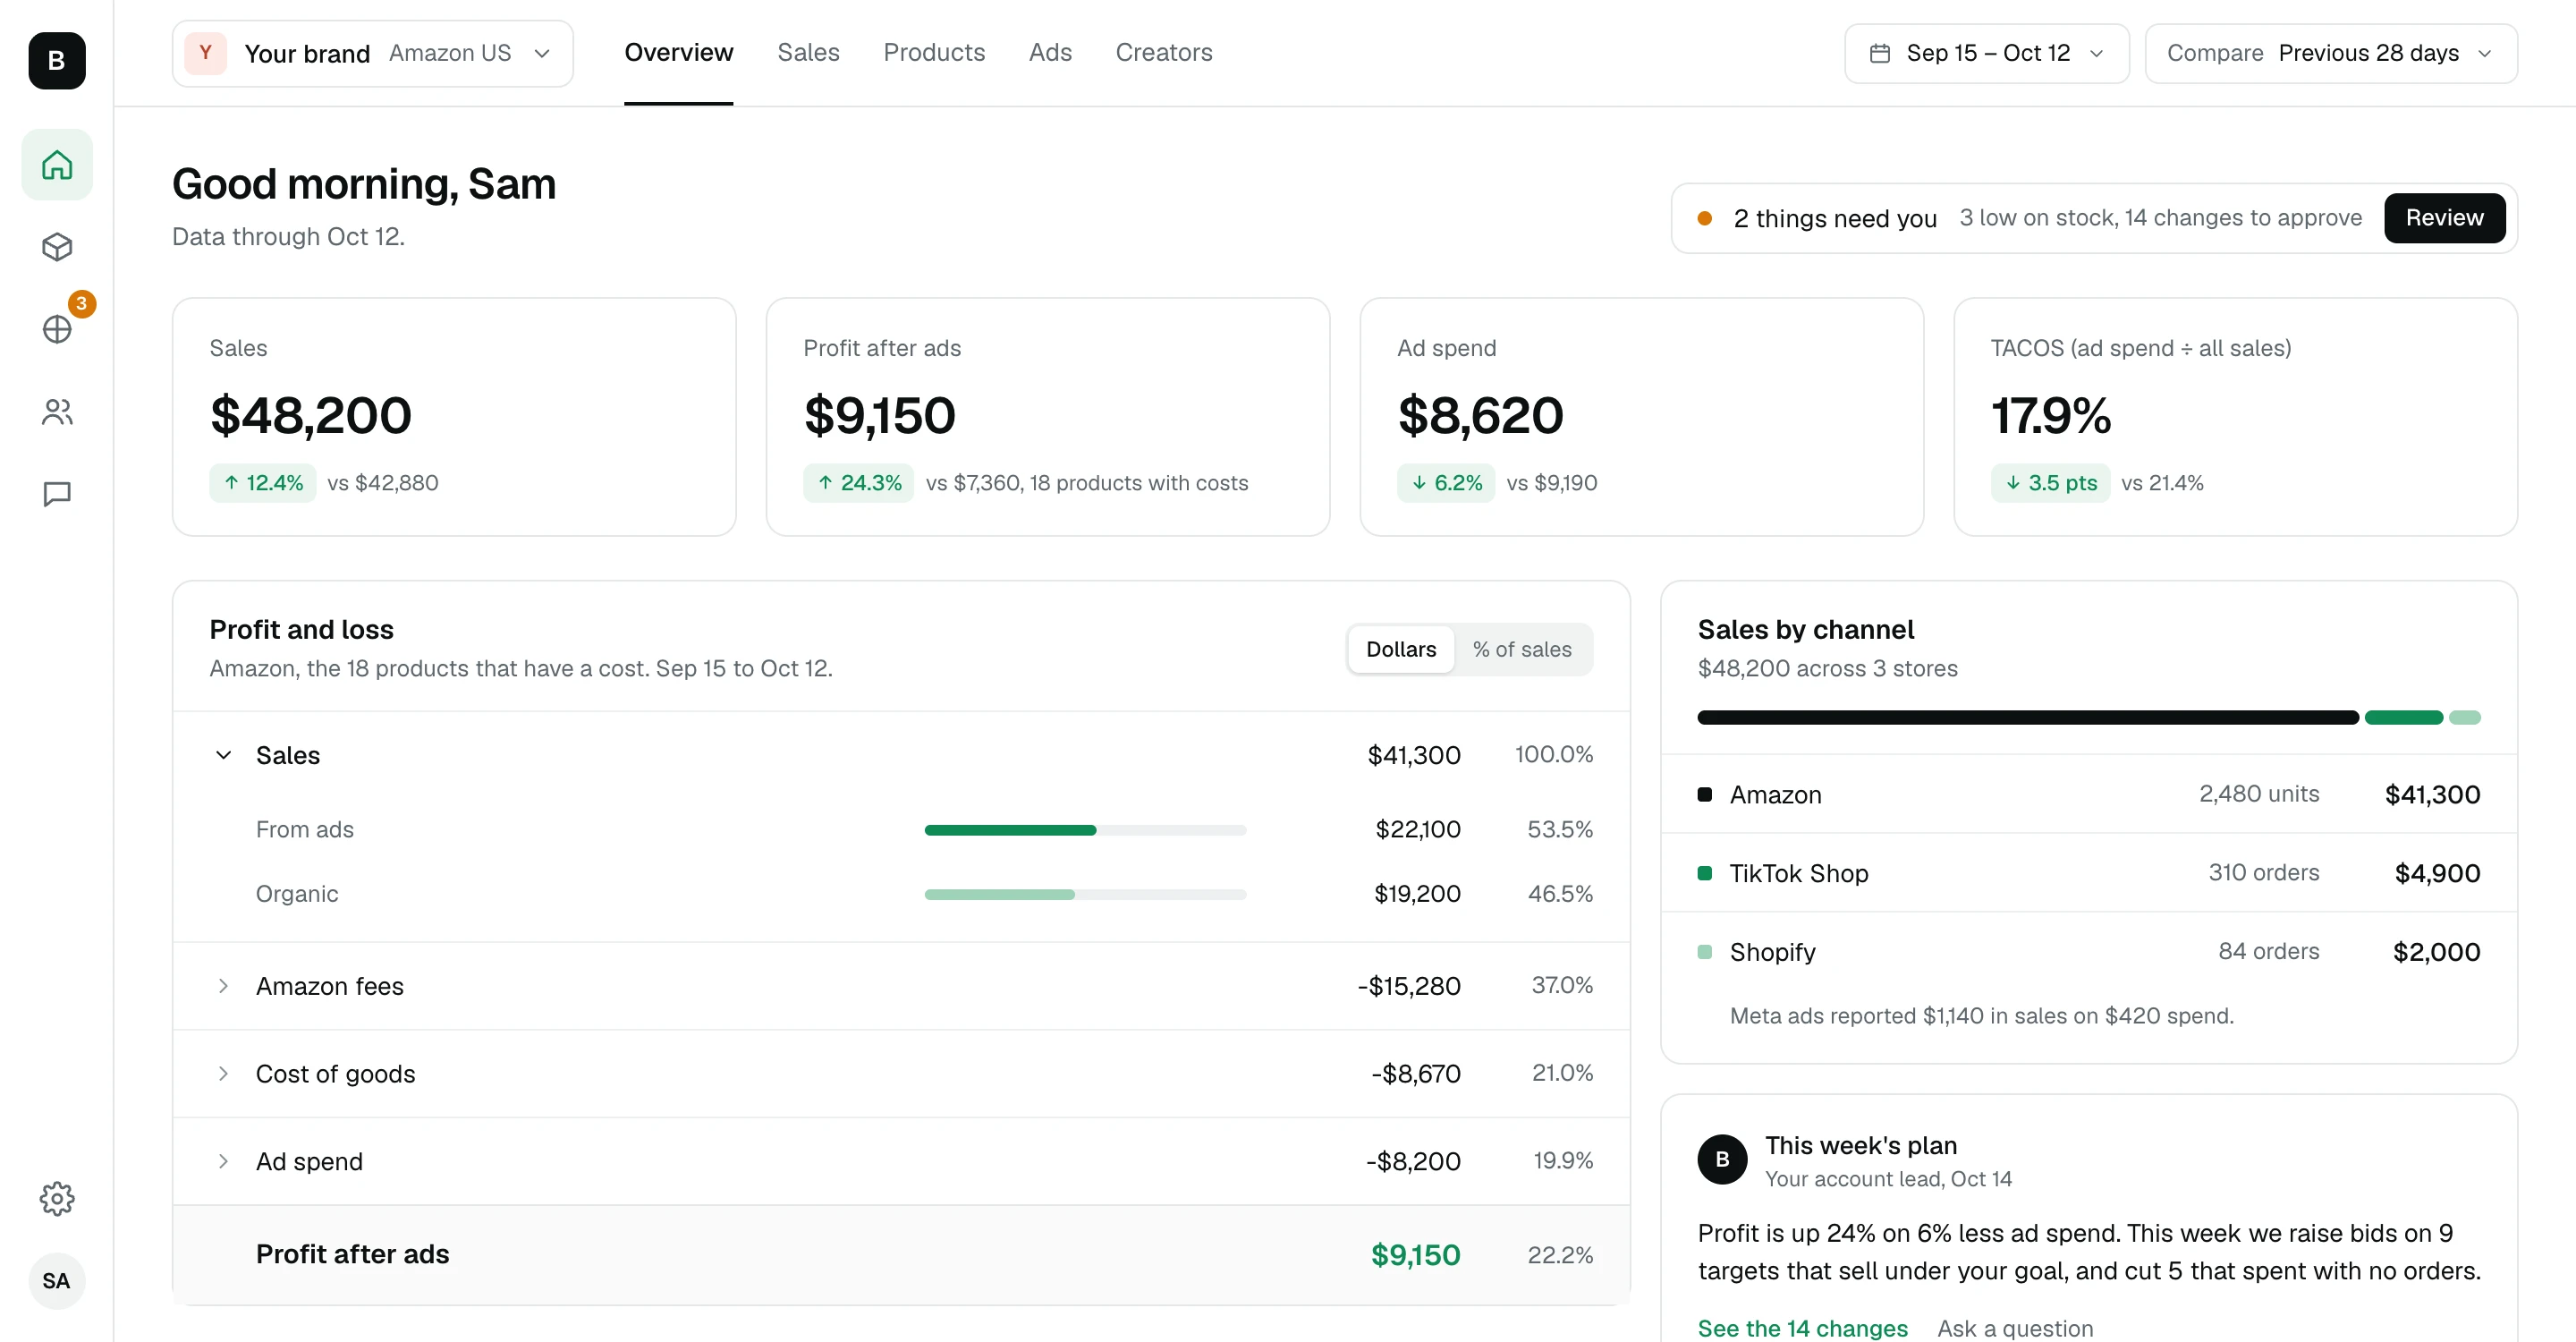
Task: Open the products box icon in sidebar
Action: 57,247
